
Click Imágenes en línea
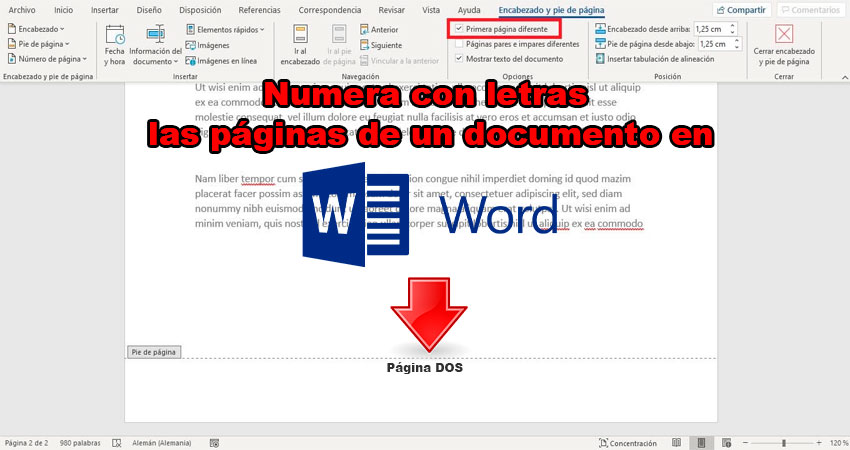click(224, 60)
